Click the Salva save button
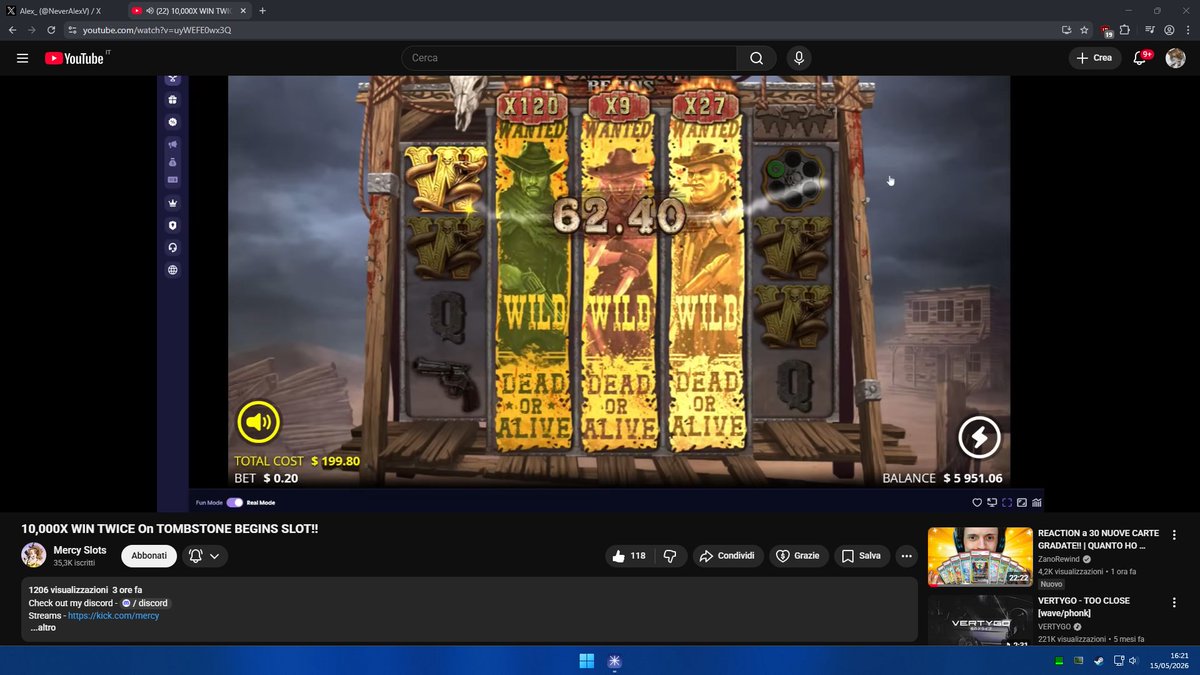 [861, 556]
